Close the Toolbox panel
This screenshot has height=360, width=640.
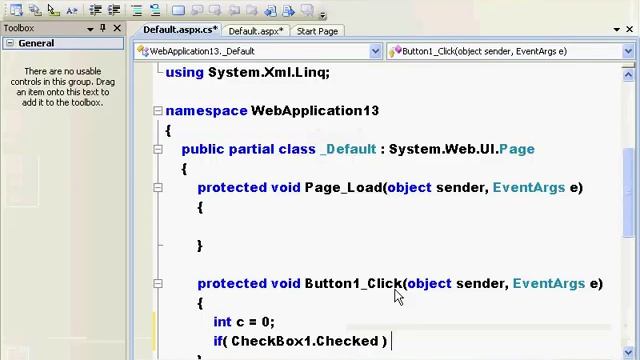tap(117, 28)
